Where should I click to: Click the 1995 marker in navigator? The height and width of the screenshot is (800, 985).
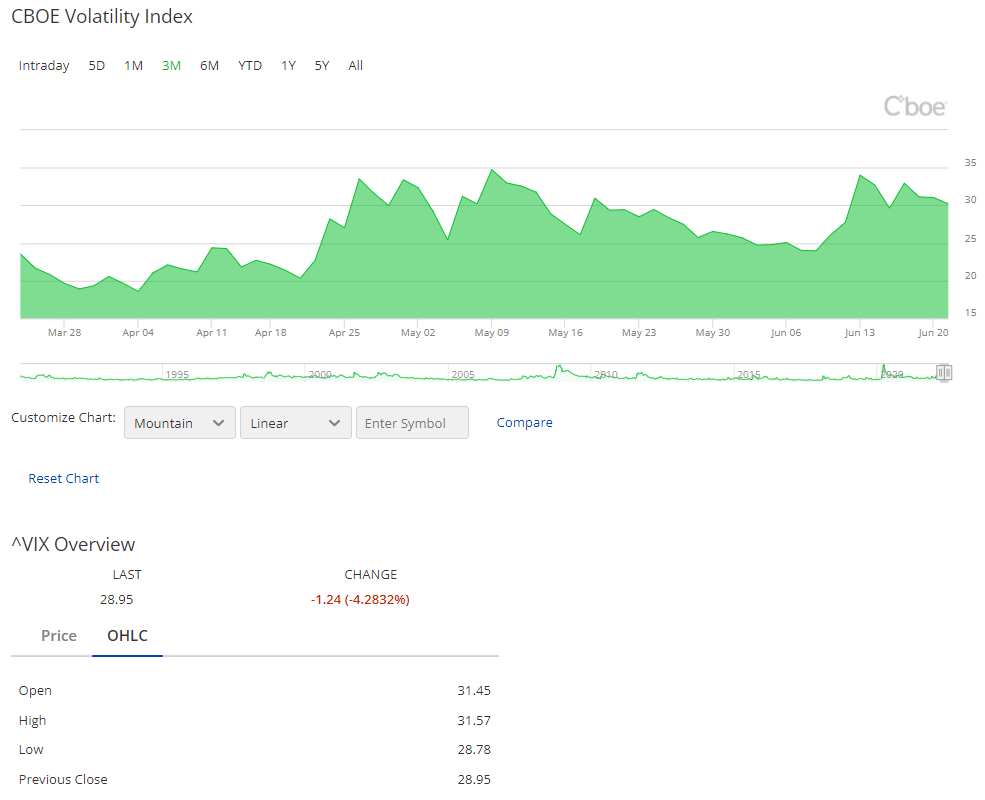point(177,374)
